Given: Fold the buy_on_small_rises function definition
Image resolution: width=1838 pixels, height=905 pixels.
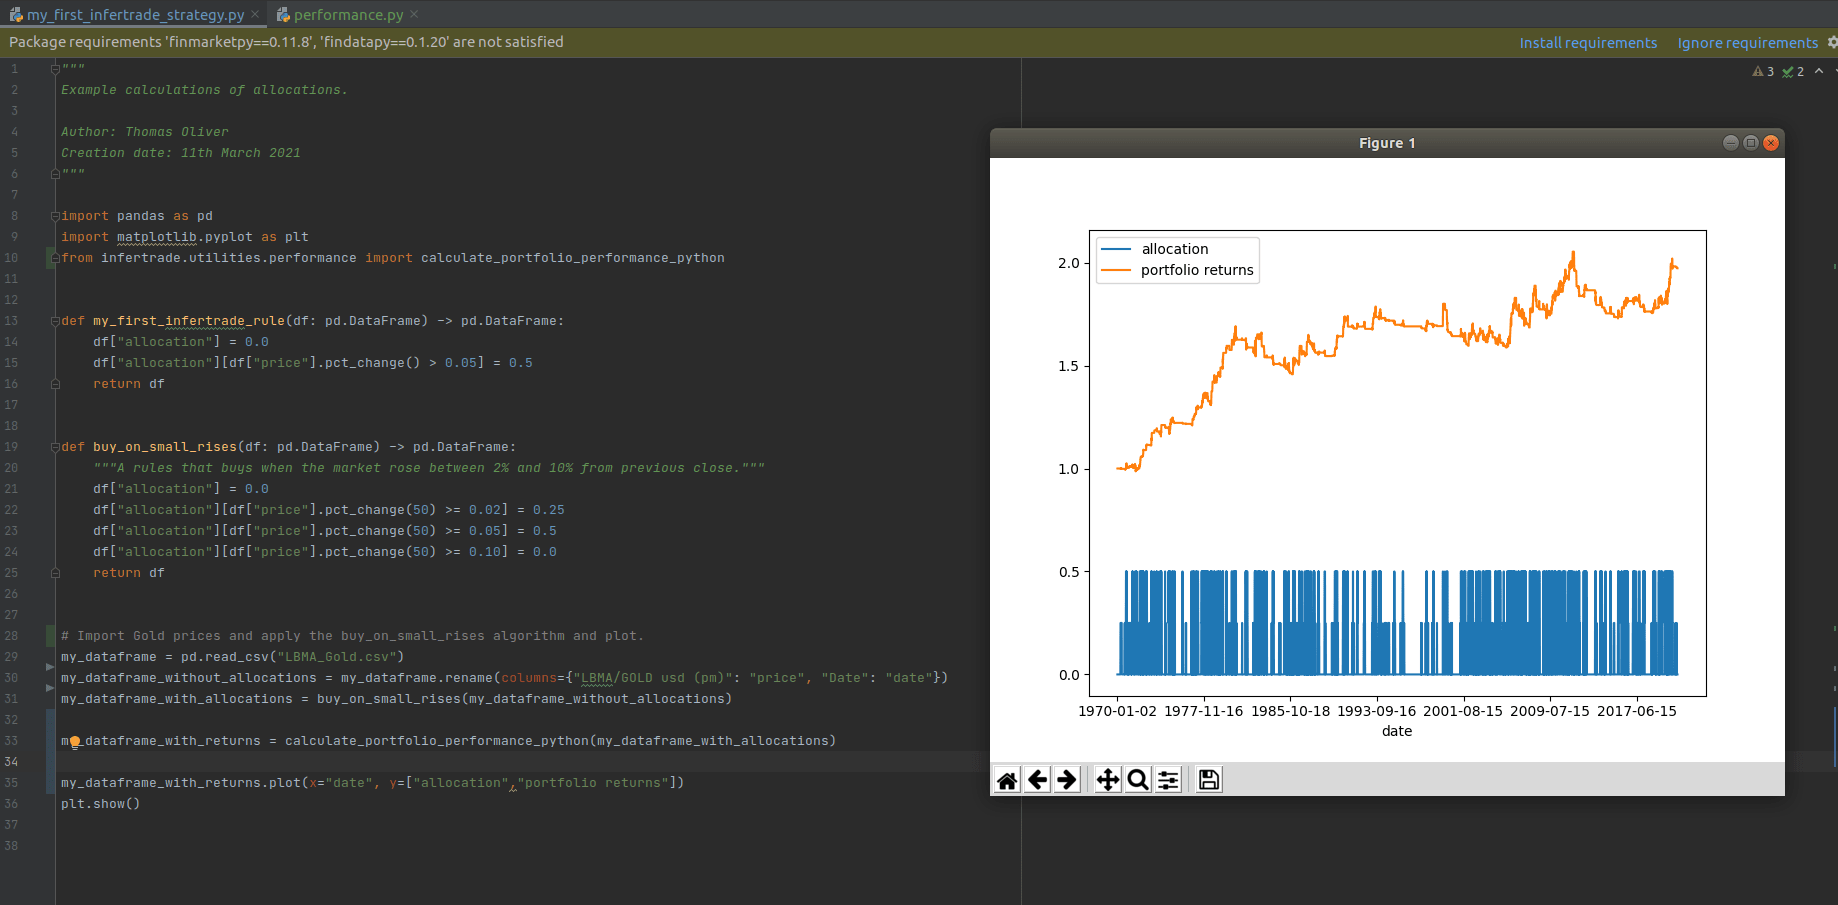Looking at the screenshot, I should [55, 447].
